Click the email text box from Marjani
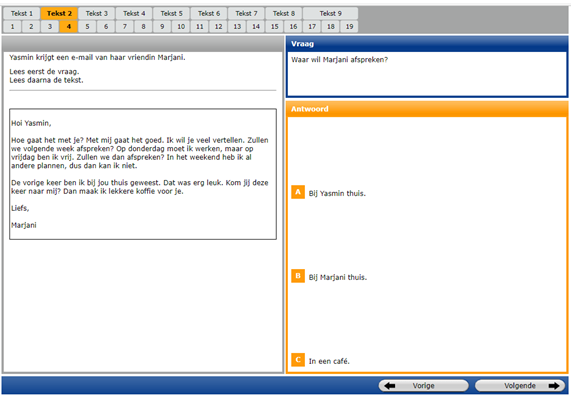Viewport: 571px width, 398px height. tap(143, 174)
